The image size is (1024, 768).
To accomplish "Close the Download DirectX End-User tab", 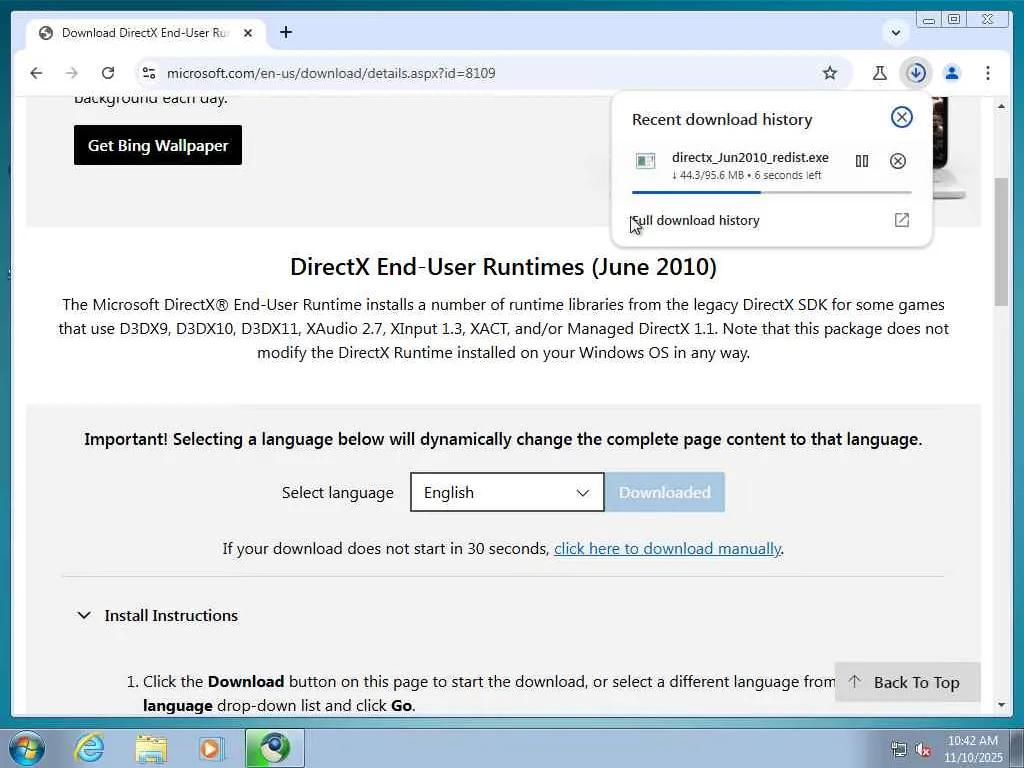I will [248, 33].
